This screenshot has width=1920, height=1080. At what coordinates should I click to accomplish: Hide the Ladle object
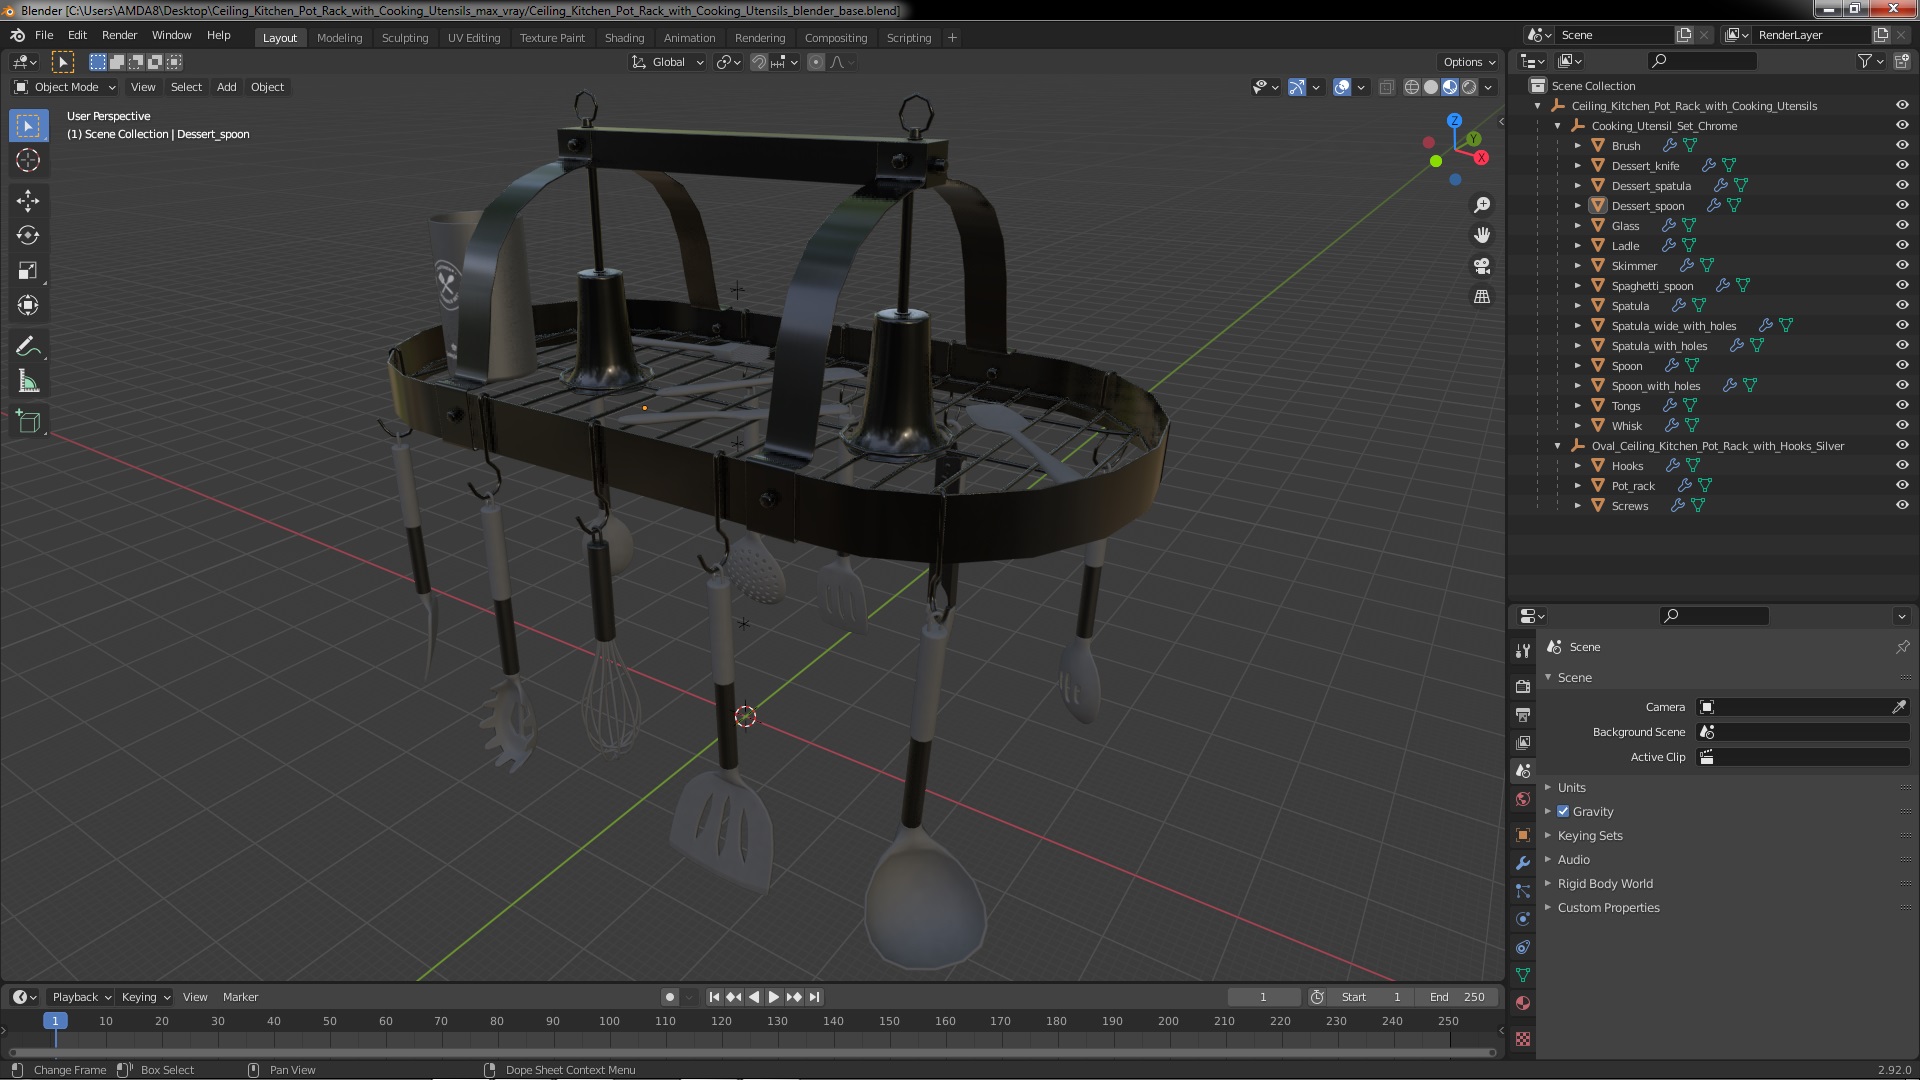1902,246
